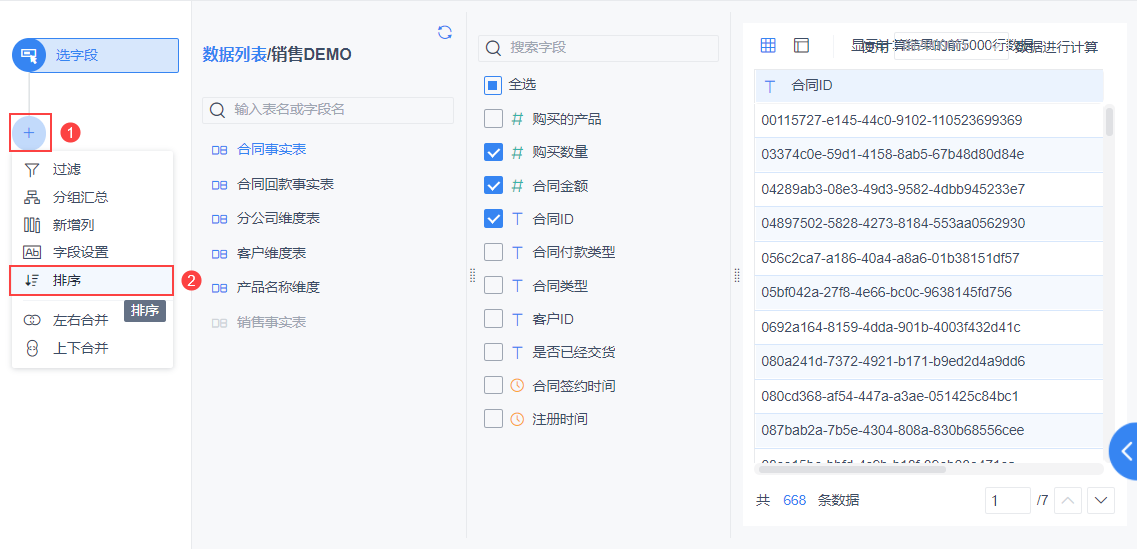Screen dimensions: 1137x549
Task: Click cell 04897502-5828-4273-8184-553aa0562930
Action: click(929, 223)
